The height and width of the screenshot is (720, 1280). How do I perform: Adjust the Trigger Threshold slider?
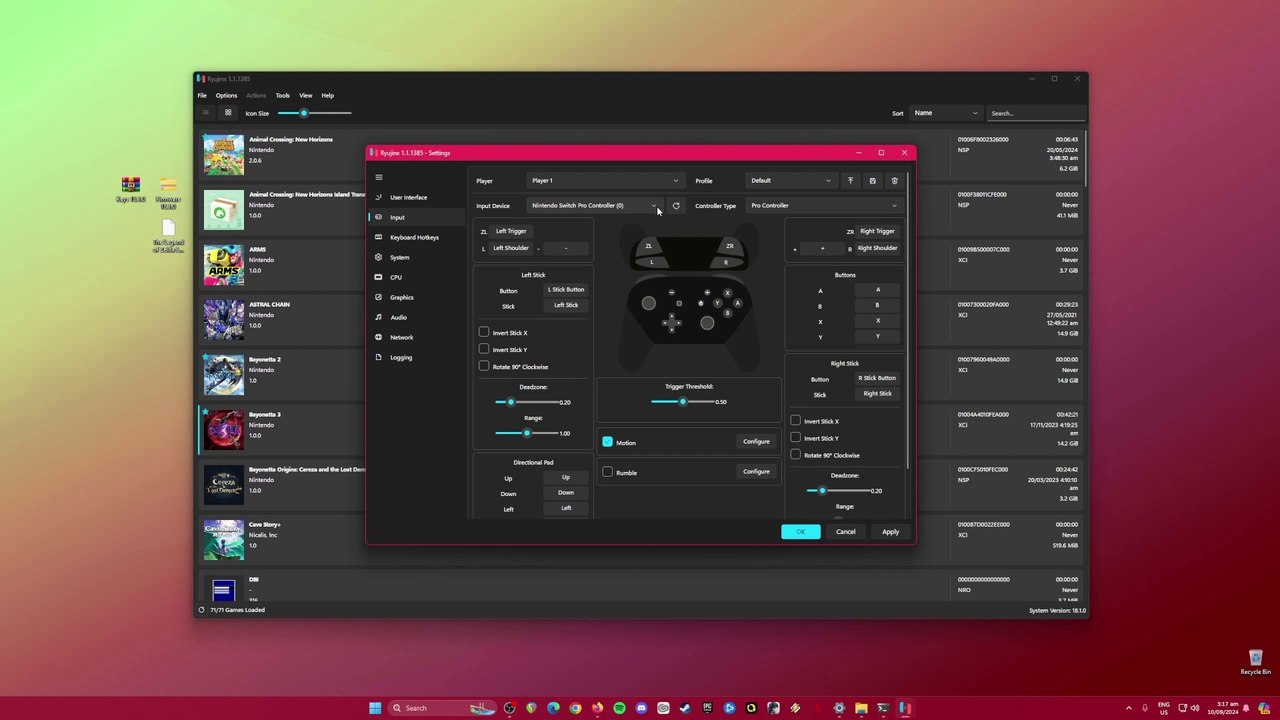point(681,402)
